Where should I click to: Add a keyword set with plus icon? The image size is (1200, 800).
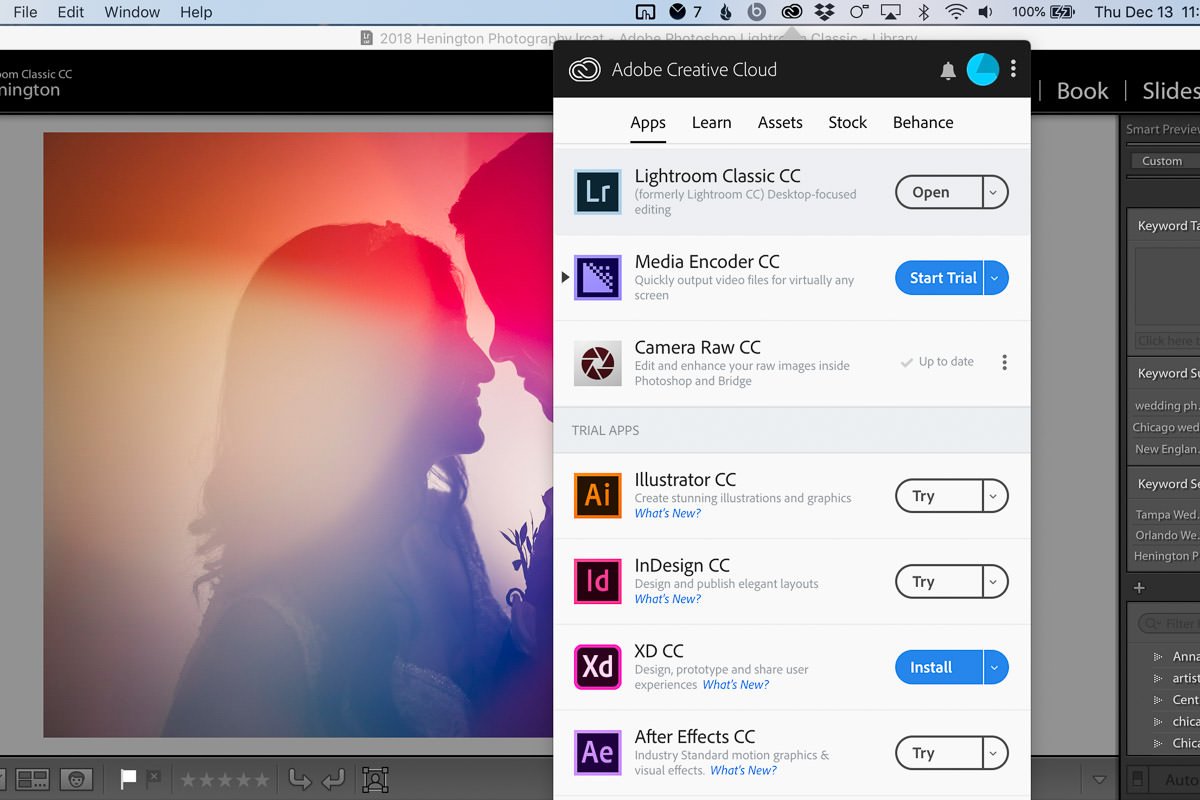pyautogui.click(x=1139, y=587)
